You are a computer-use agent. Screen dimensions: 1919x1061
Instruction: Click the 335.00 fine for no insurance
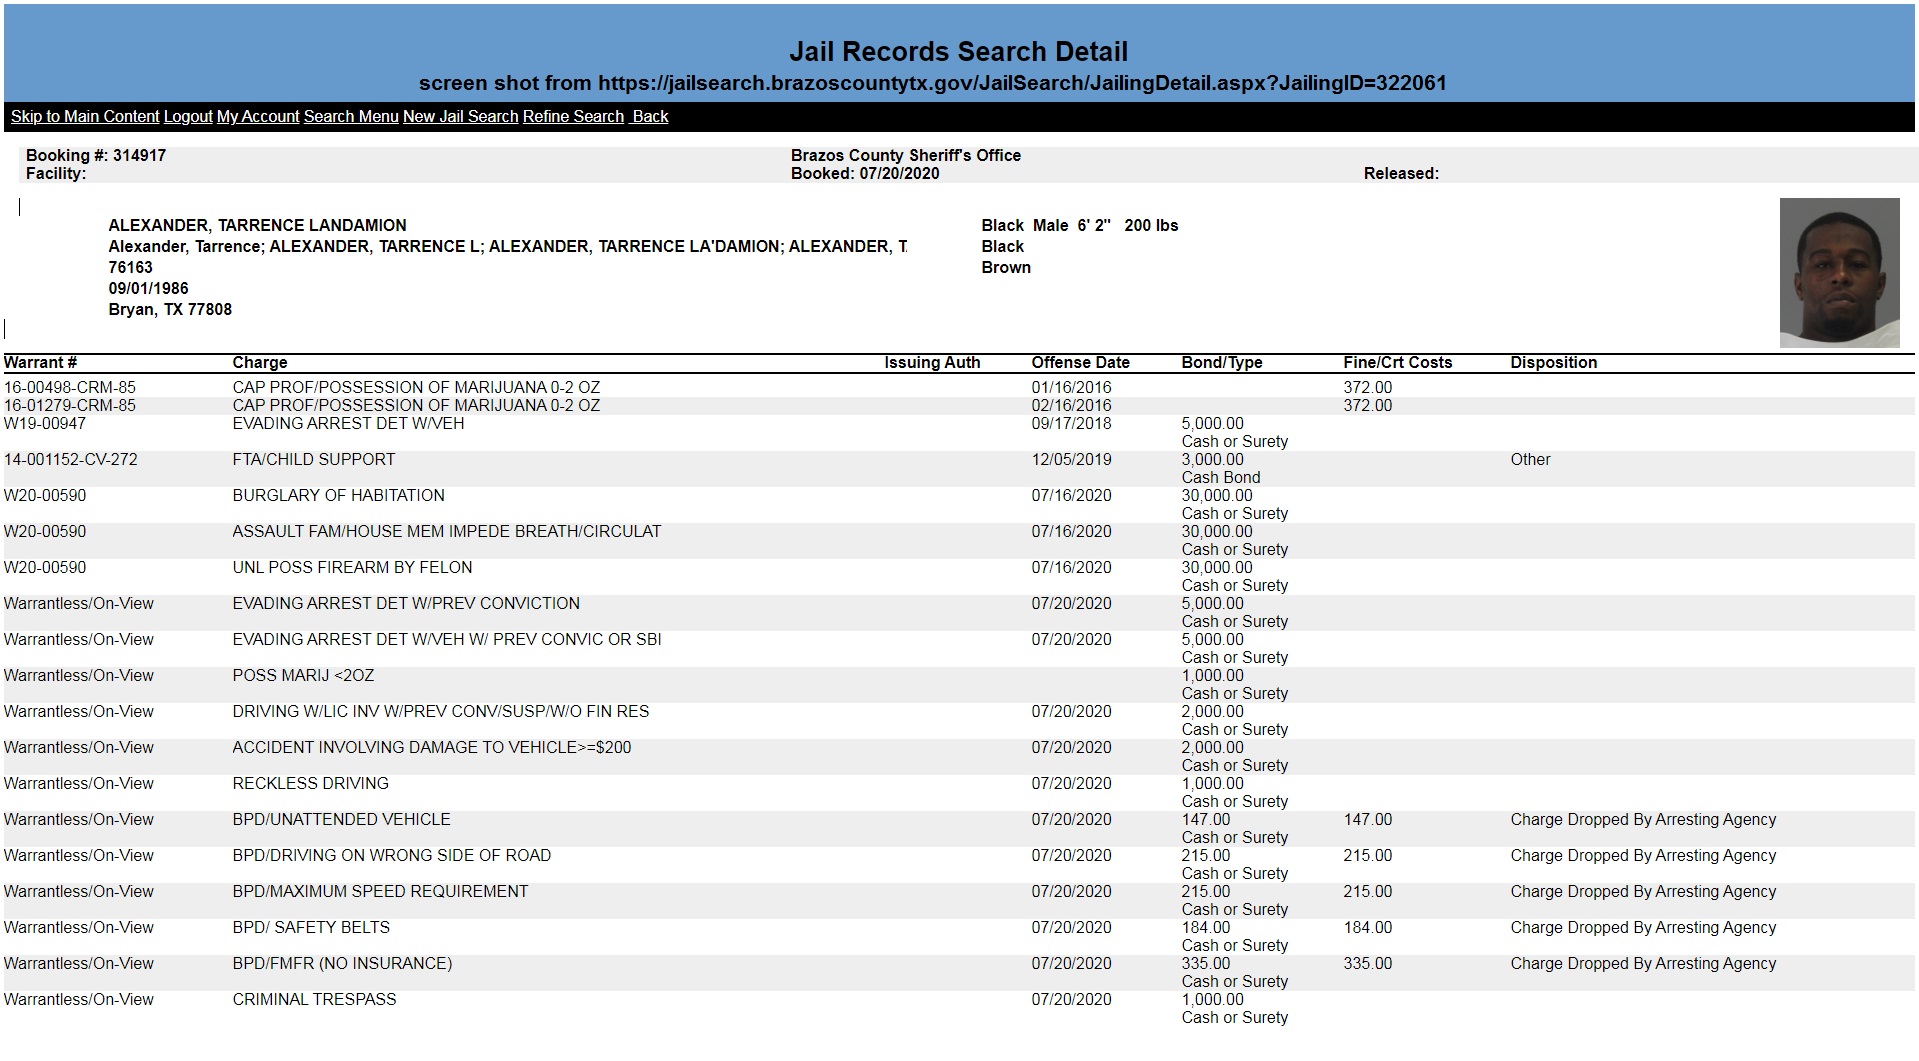tap(1368, 963)
